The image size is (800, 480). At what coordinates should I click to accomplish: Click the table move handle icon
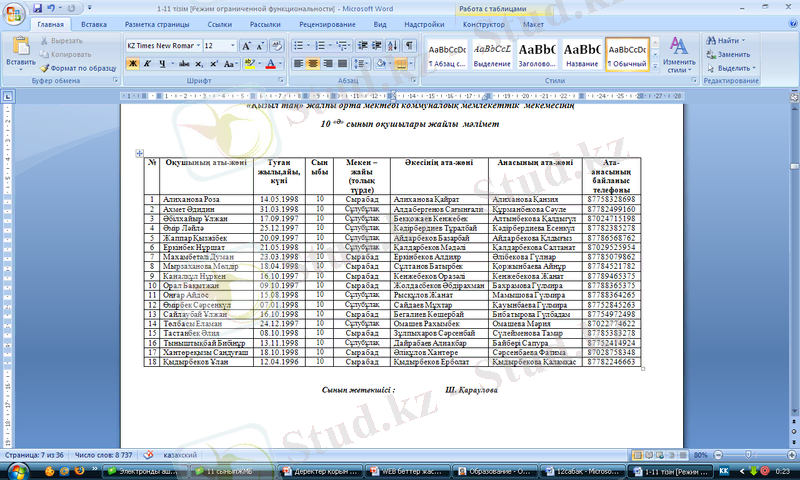(x=139, y=153)
